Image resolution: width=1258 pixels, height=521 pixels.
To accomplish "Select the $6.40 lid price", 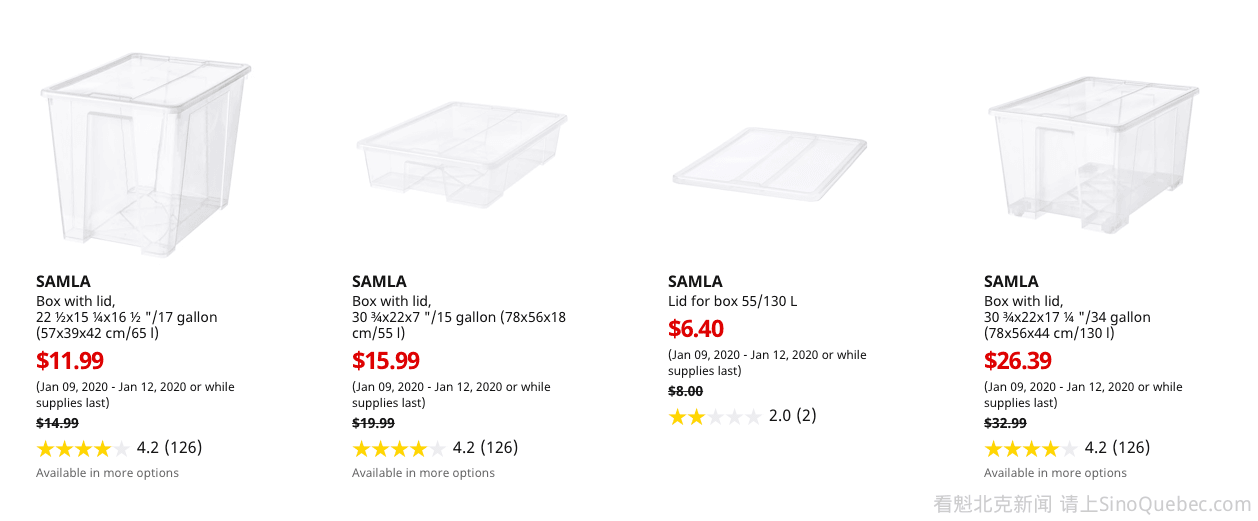I will click(x=696, y=329).
